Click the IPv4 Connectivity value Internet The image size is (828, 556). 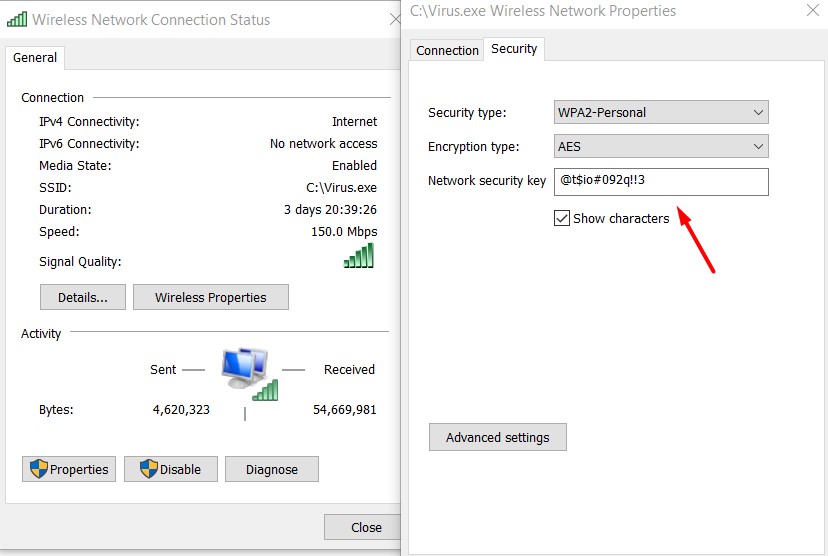click(354, 121)
